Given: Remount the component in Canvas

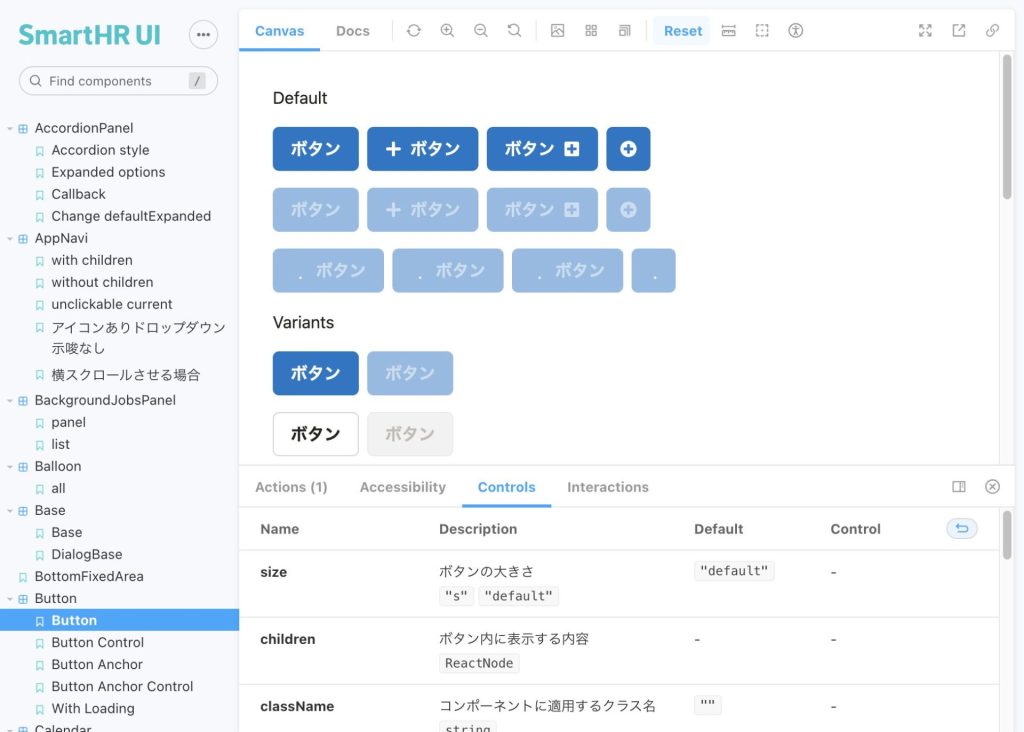Looking at the screenshot, I should pyautogui.click(x=413, y=30).
